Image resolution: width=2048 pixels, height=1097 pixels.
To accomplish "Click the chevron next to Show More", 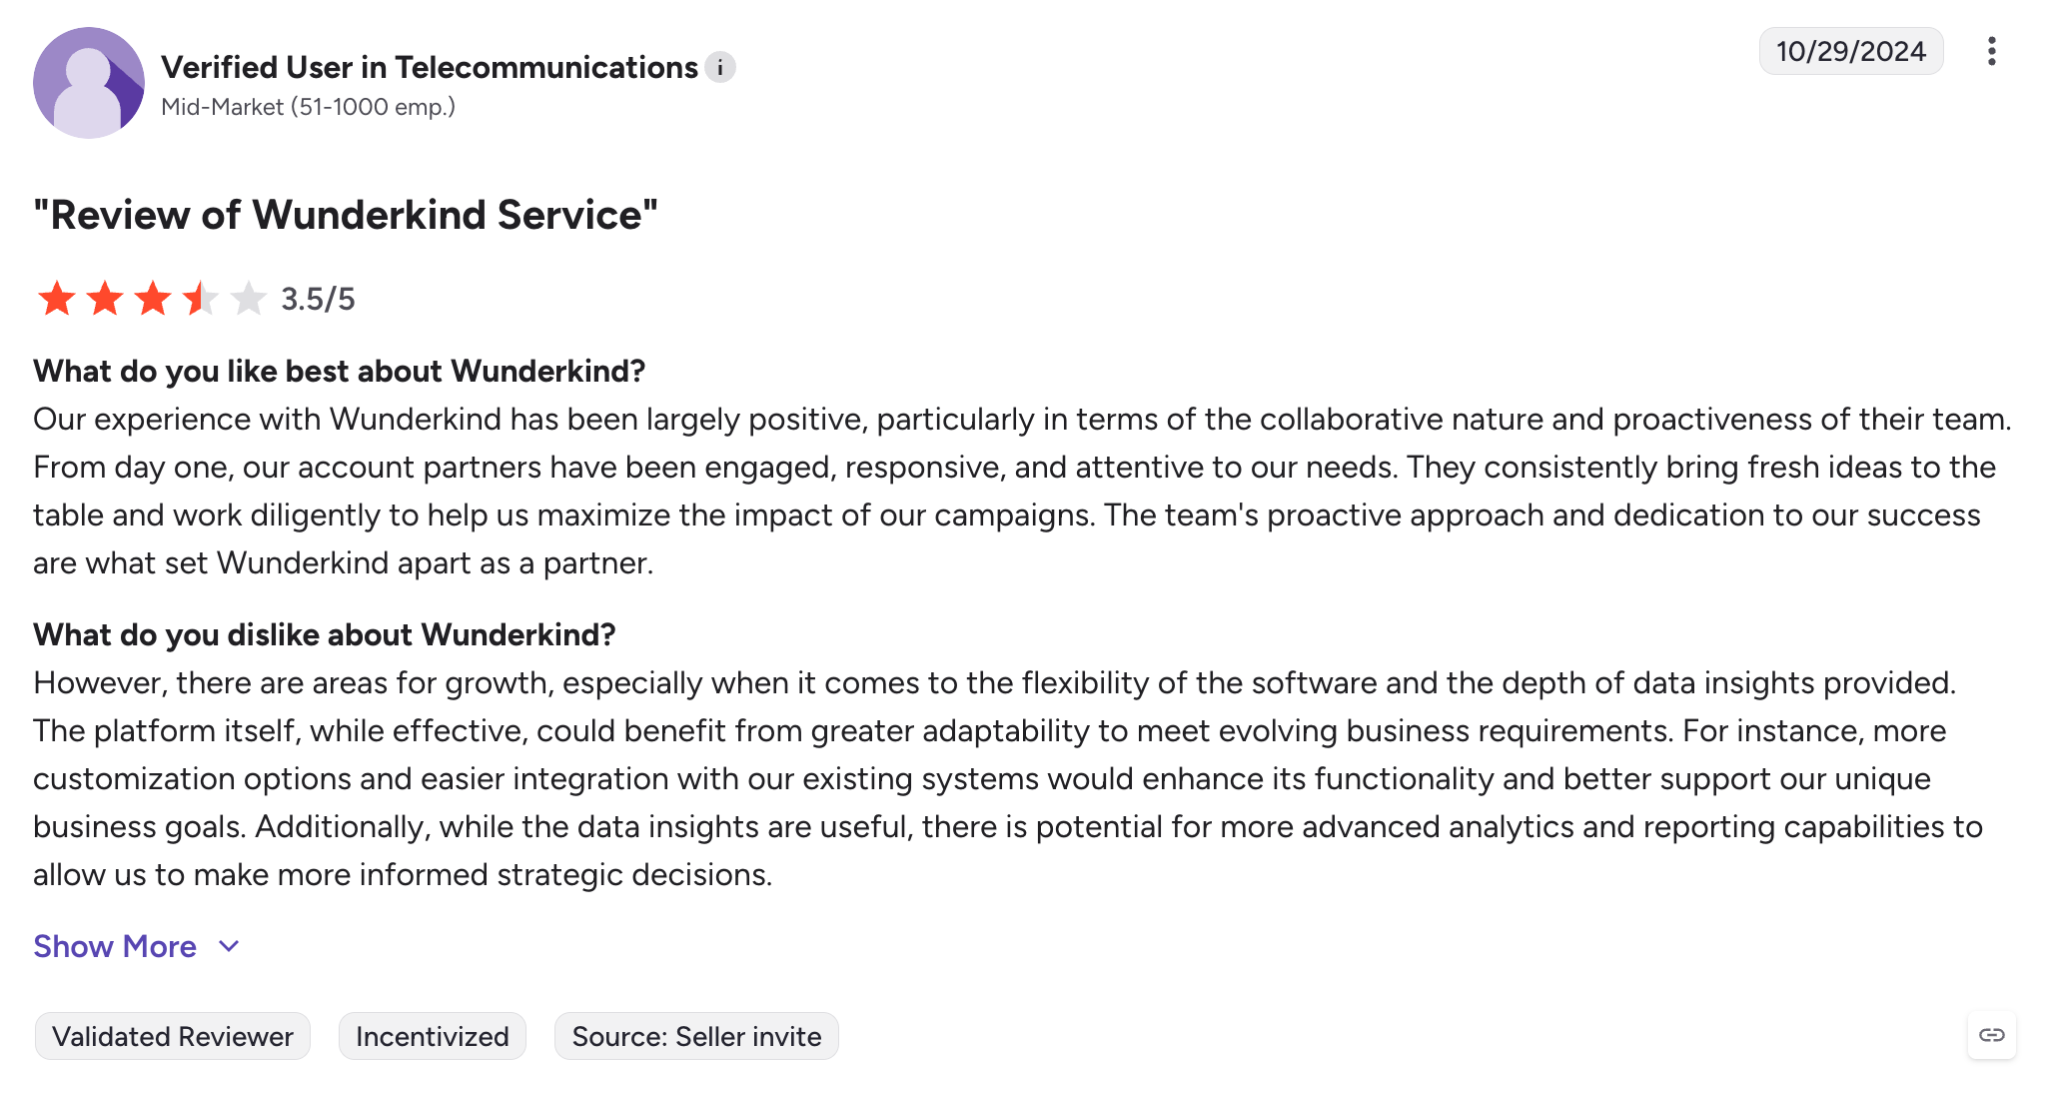I will click(x=229, y=946).
